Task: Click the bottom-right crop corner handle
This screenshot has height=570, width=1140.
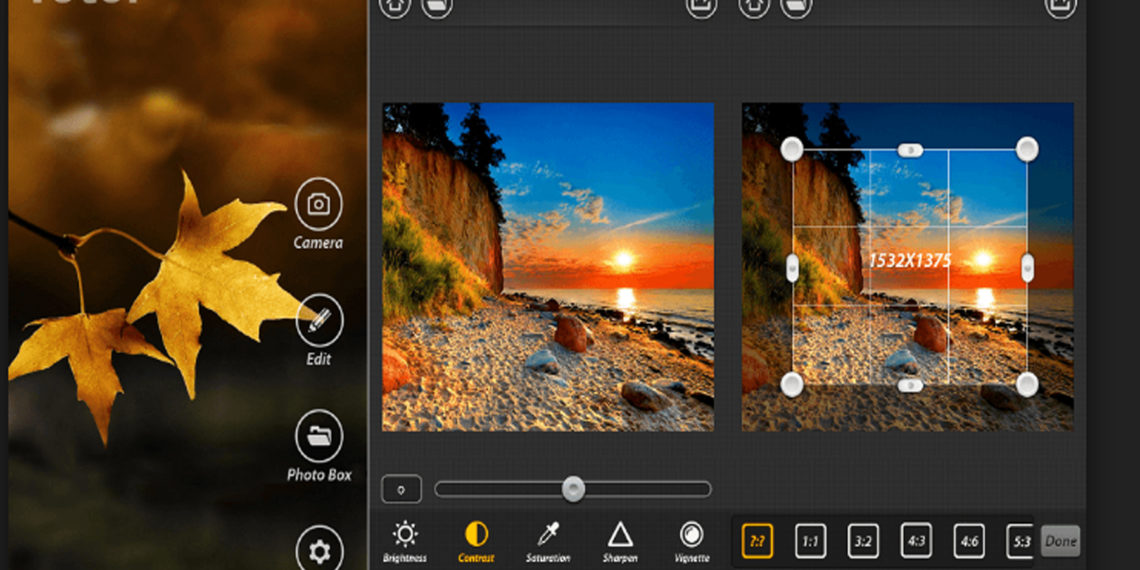Action: click(x=1027, y=385)
